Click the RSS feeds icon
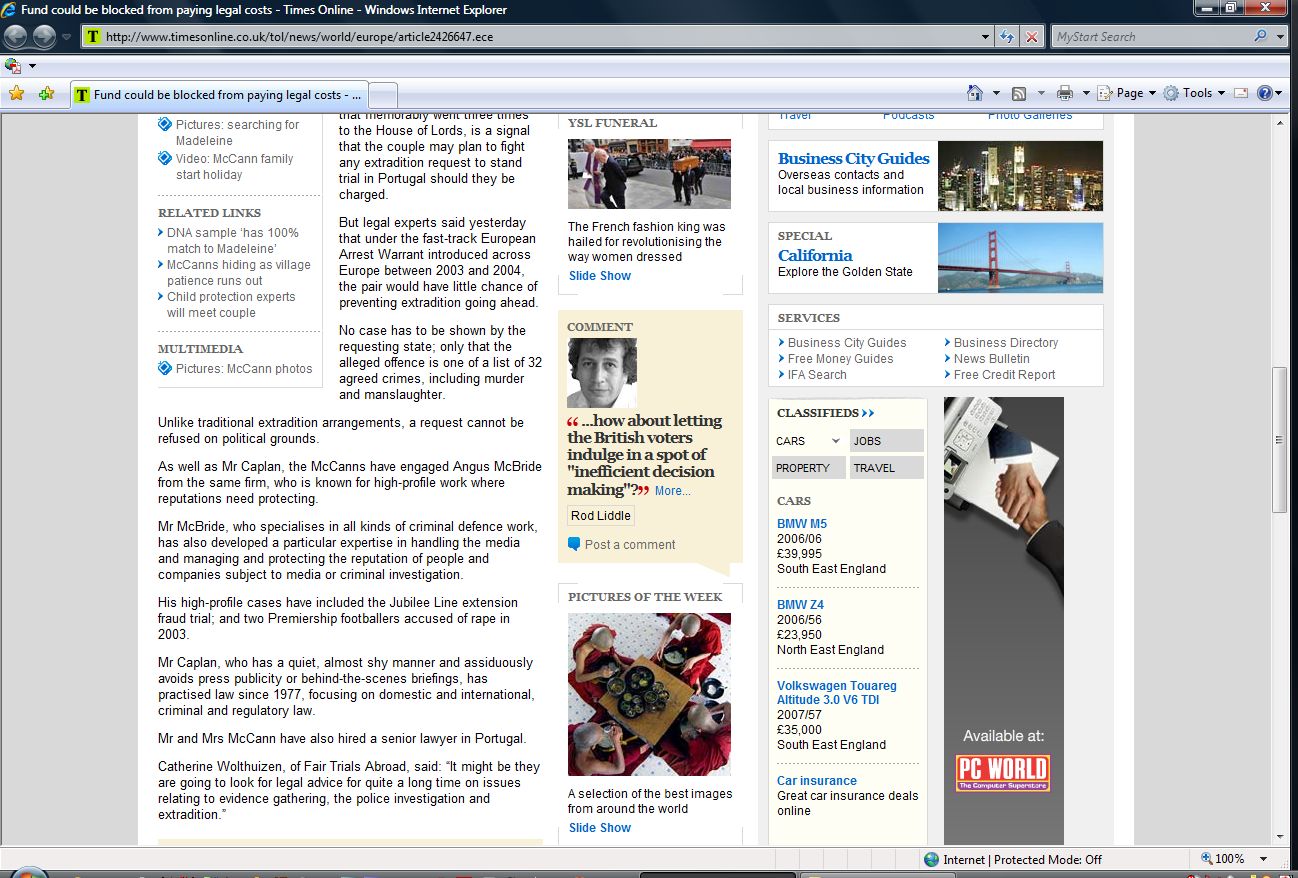The image size is (1298, 878). pyautogui.click(x=1019, y=93)
